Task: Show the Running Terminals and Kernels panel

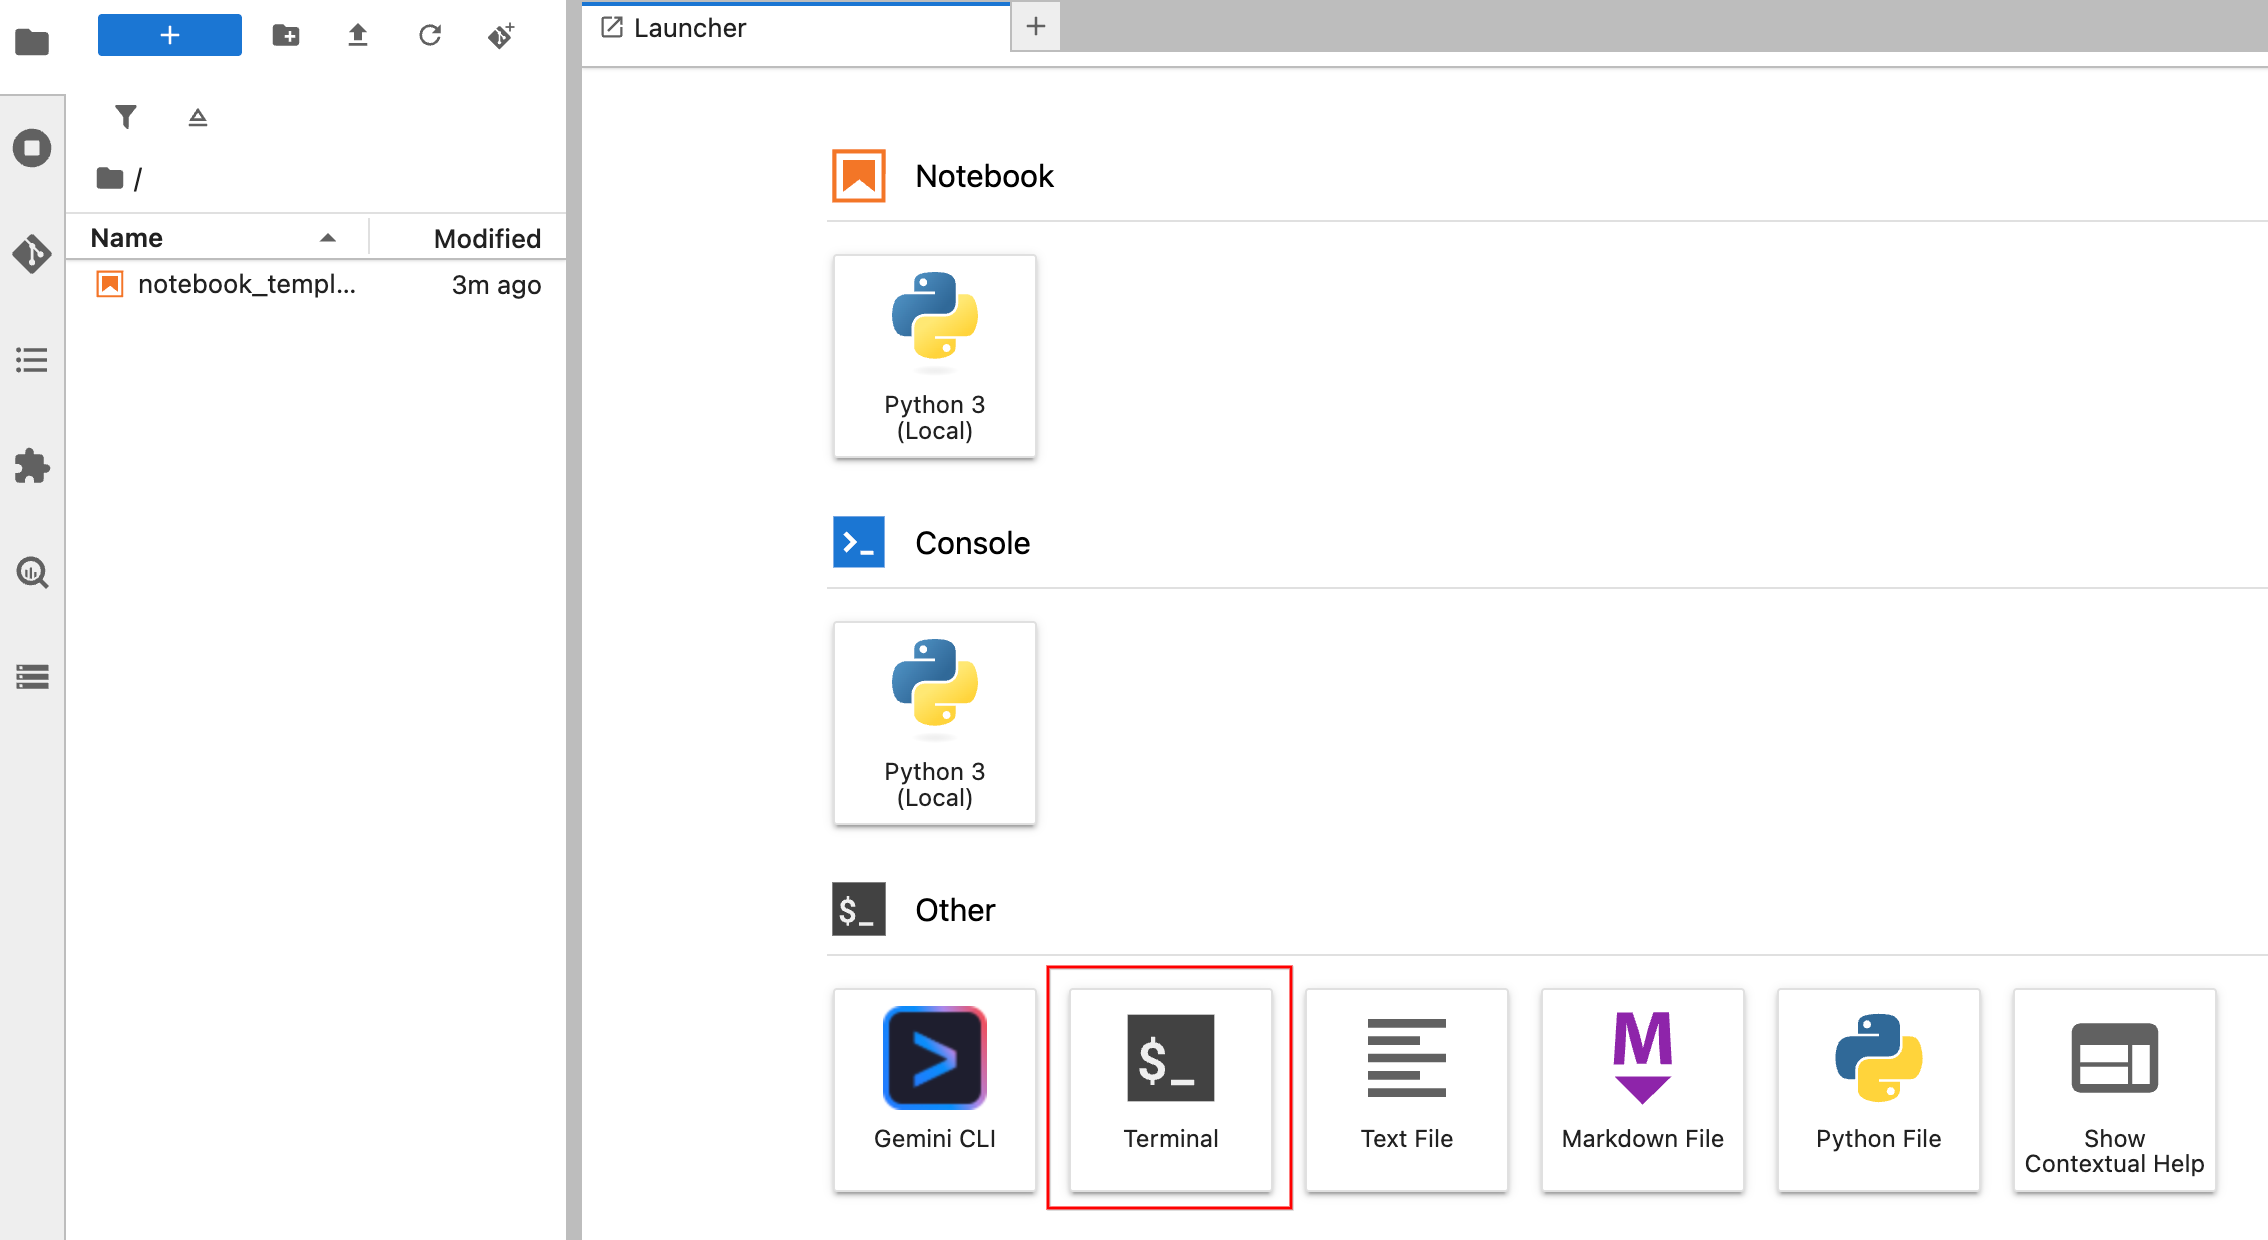Action: click(x=32, y=148)
